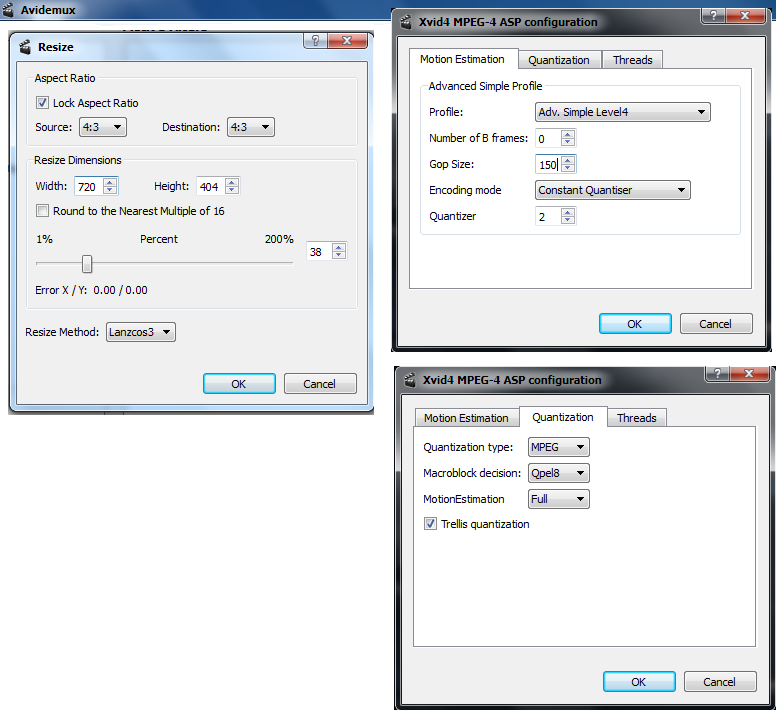
Task: Click the Quantizer field showing 2
Action: (548, 216)
